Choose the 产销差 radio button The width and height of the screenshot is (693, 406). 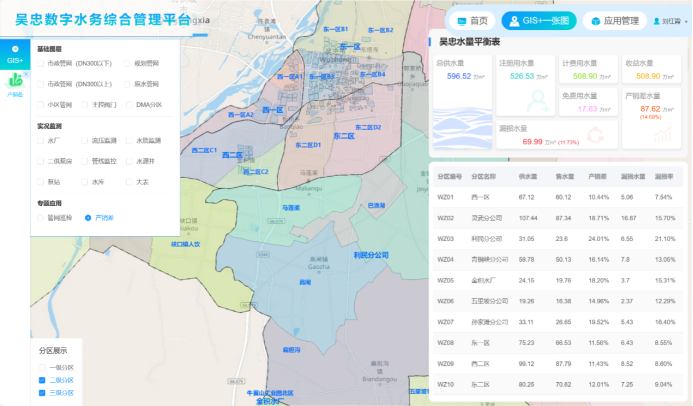click(88, 217)
